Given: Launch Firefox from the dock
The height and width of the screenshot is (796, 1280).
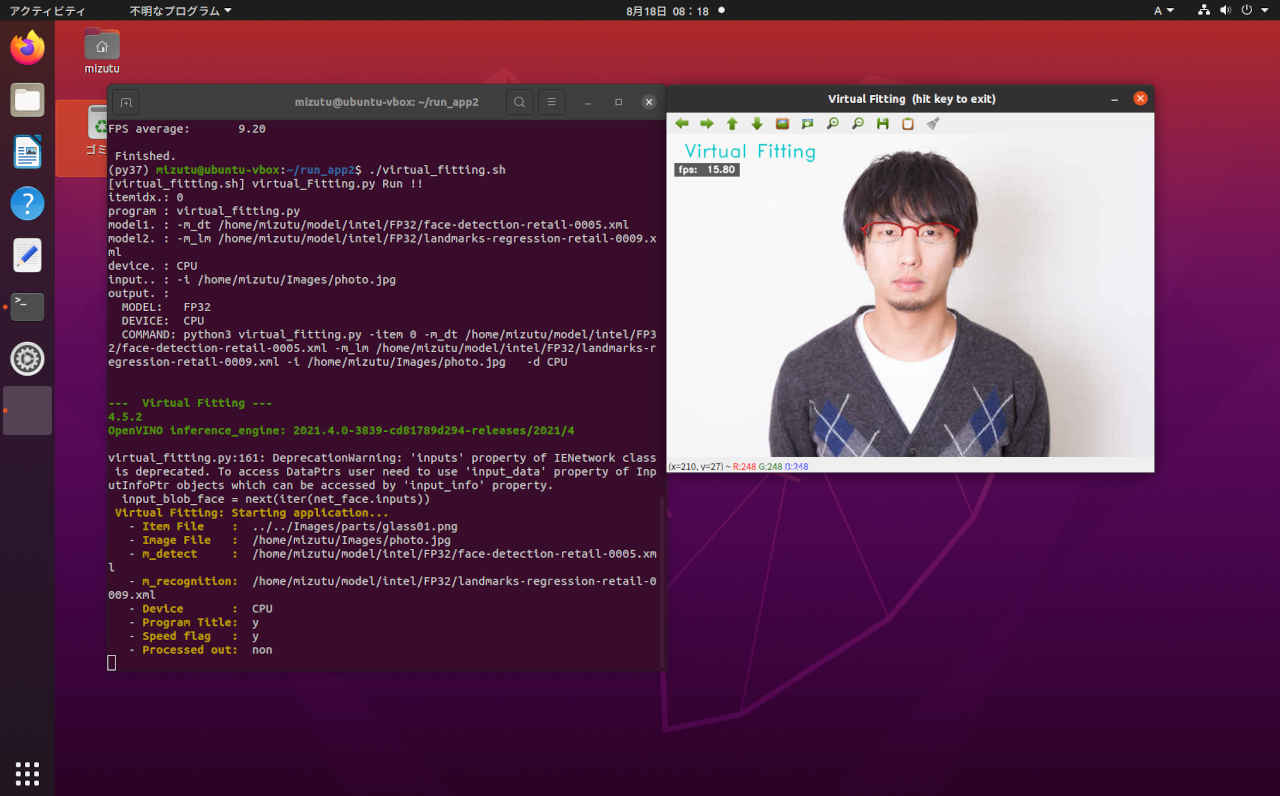Looking at the screenshot, I should coord(27,48).
